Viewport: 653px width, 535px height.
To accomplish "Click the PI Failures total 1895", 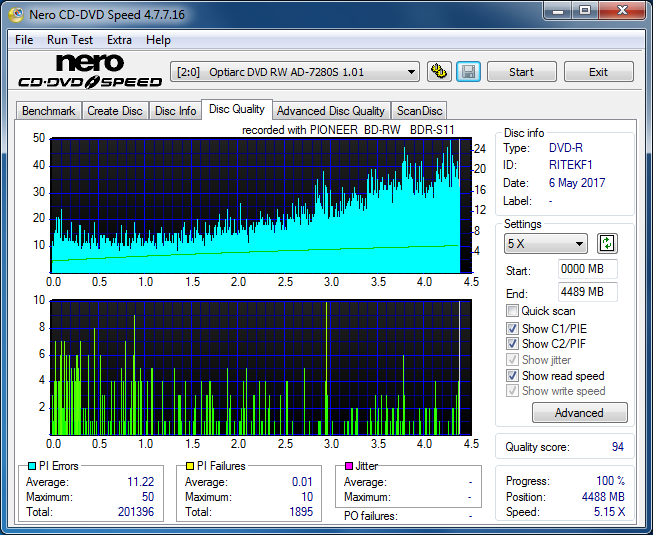I will [301, 512].
